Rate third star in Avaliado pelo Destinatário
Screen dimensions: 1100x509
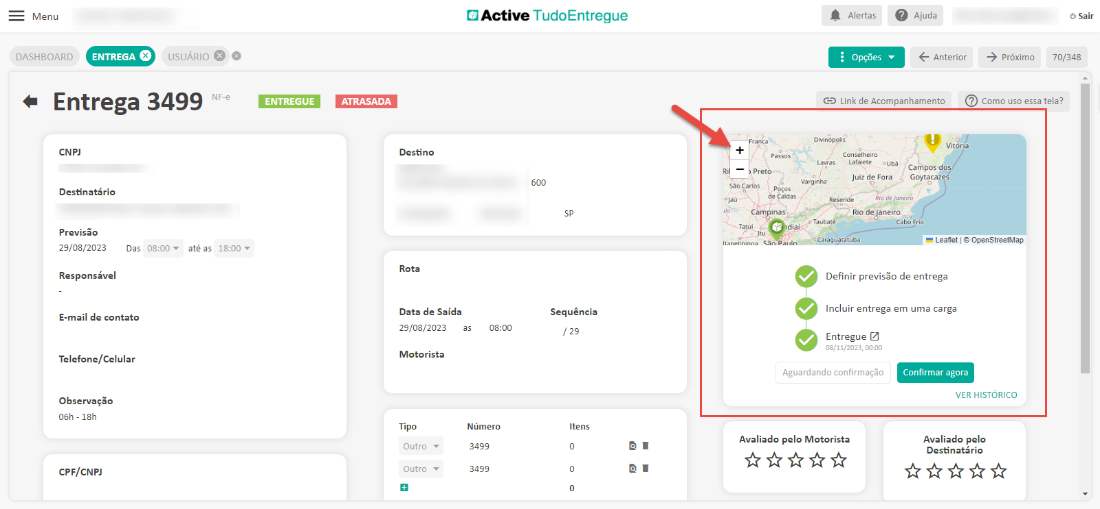pyautogui.click(x=955, y=470)
